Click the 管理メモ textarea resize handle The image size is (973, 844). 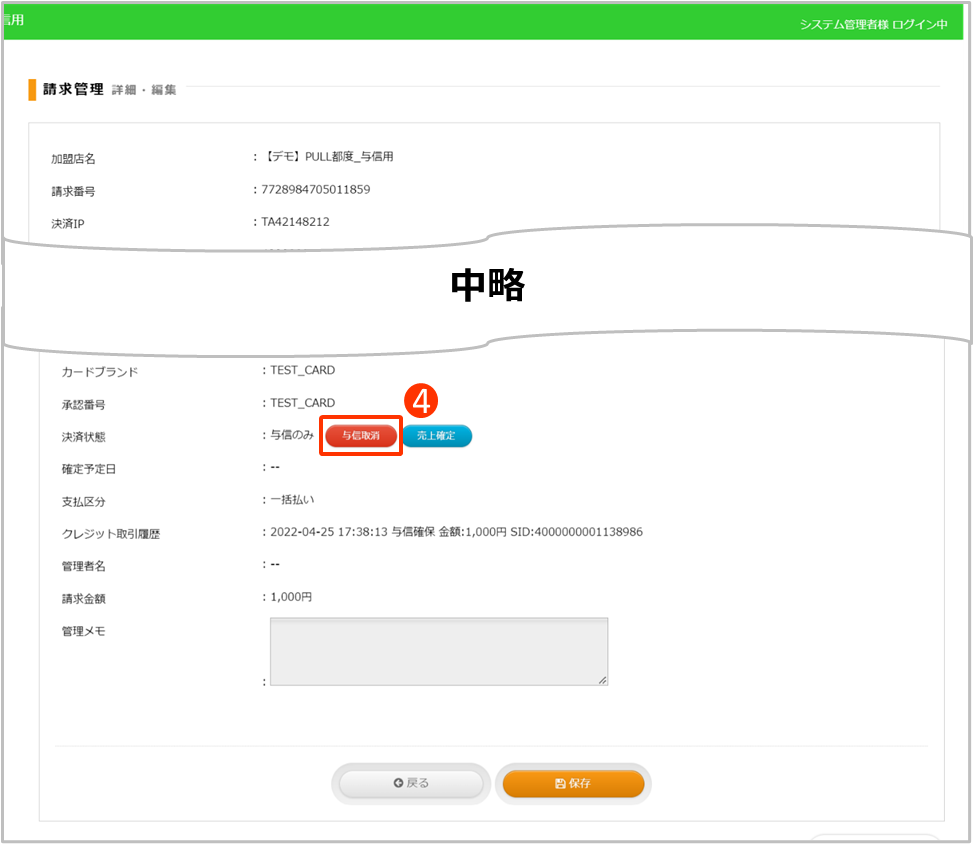point(602,680)
